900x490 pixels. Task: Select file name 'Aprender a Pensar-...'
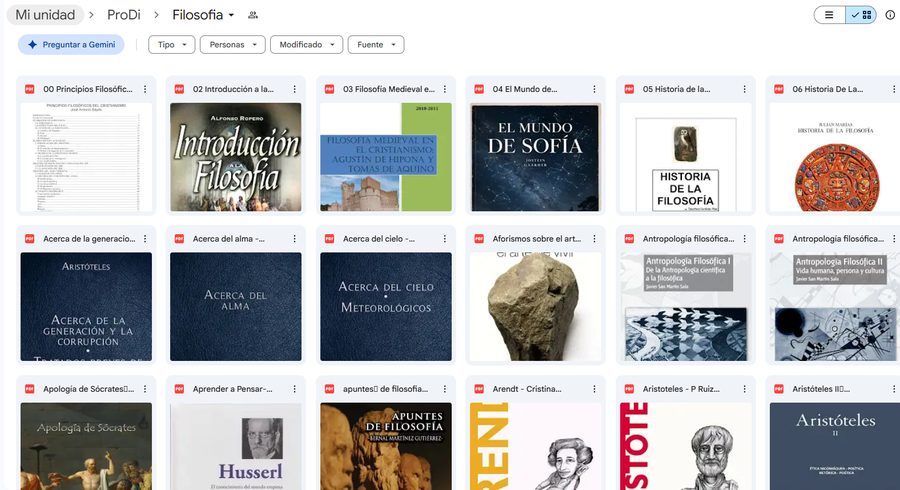(x=232, y=389)
